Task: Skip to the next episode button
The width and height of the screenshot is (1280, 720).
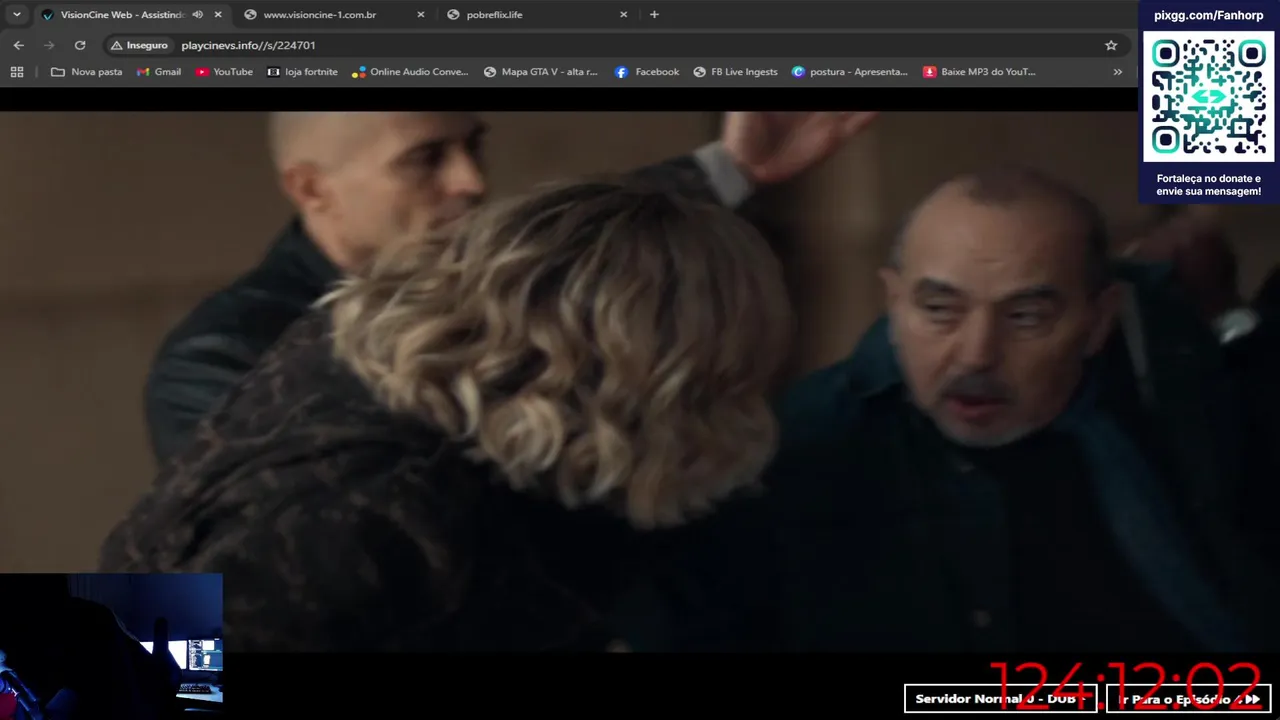Action: click(x=1188, y=698)
